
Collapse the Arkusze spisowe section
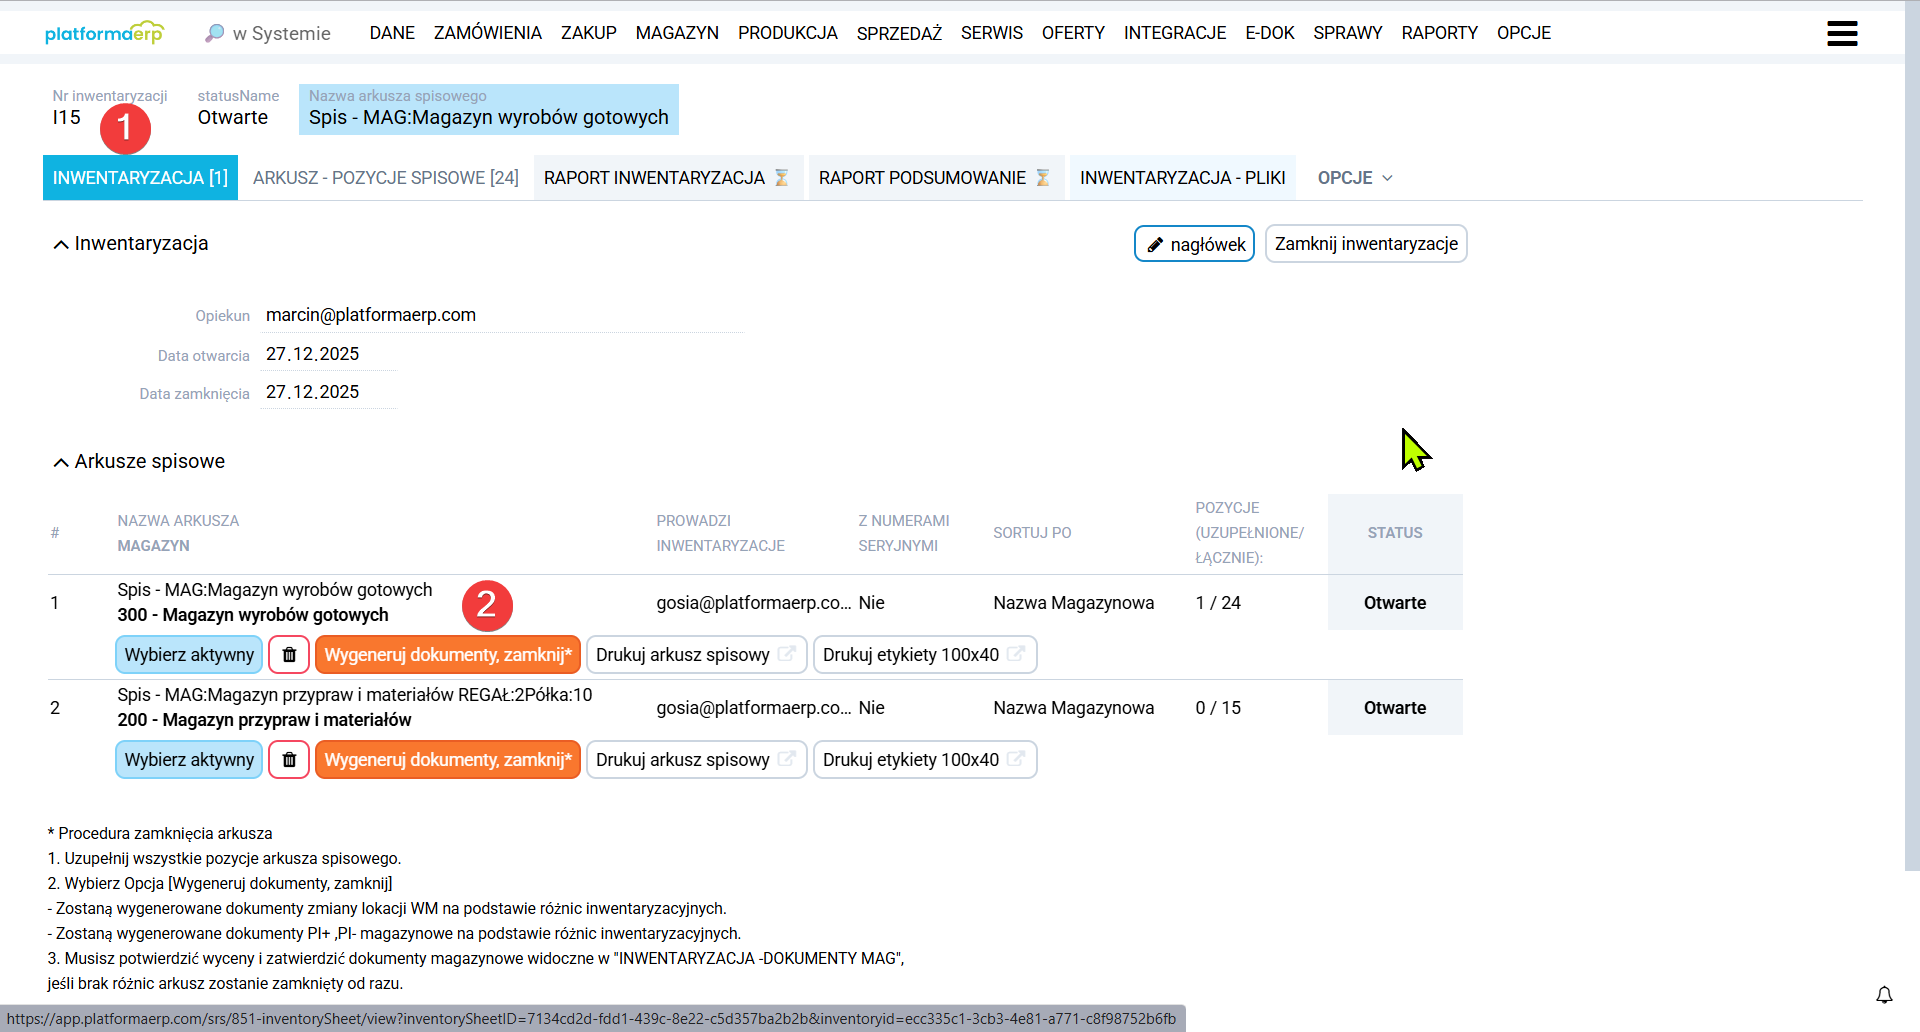tap(60, 461)
